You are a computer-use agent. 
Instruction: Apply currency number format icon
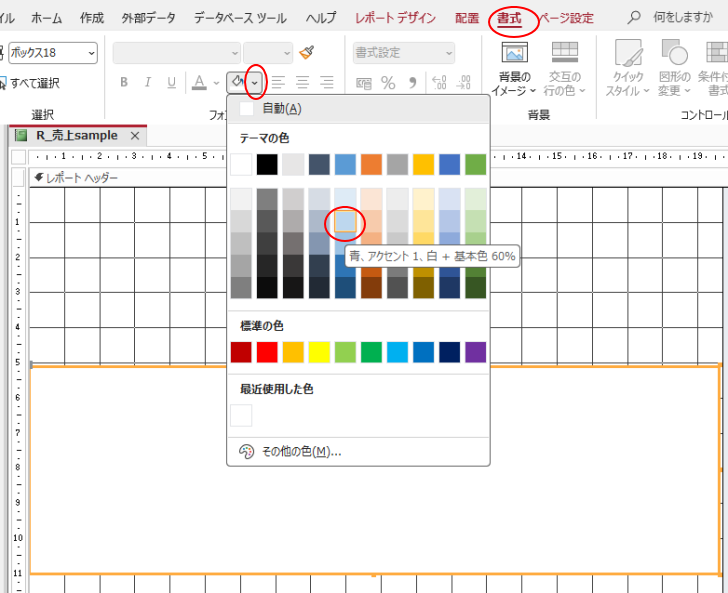[x=364, y=83]
